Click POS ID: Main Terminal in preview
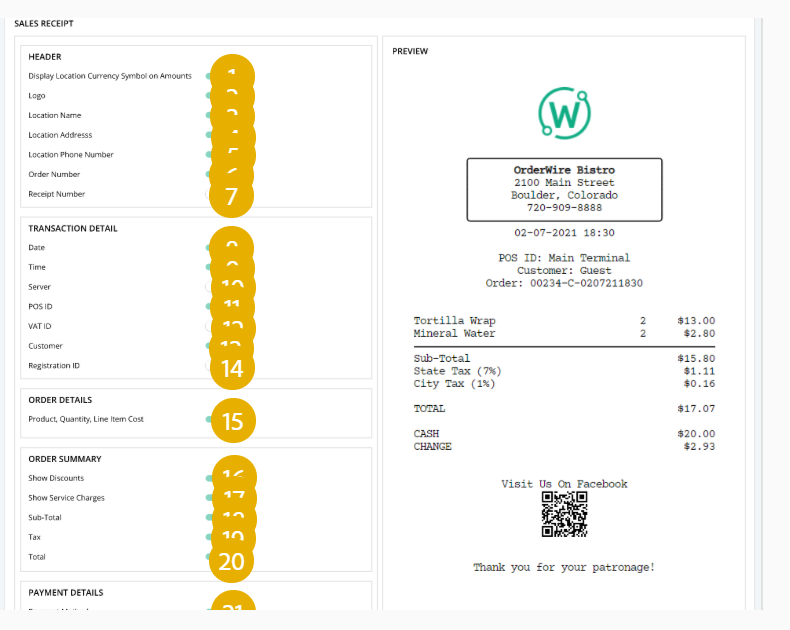 click(x=564, y=258)
